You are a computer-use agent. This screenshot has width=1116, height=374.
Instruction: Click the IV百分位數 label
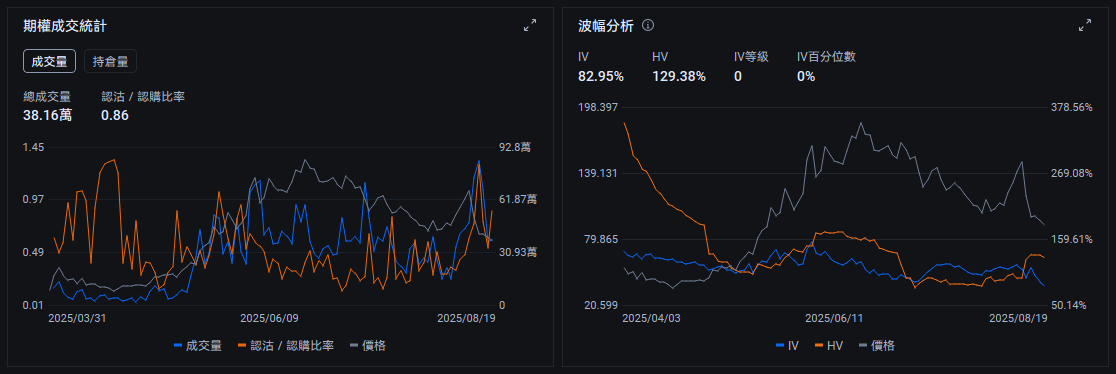(826, 57)
